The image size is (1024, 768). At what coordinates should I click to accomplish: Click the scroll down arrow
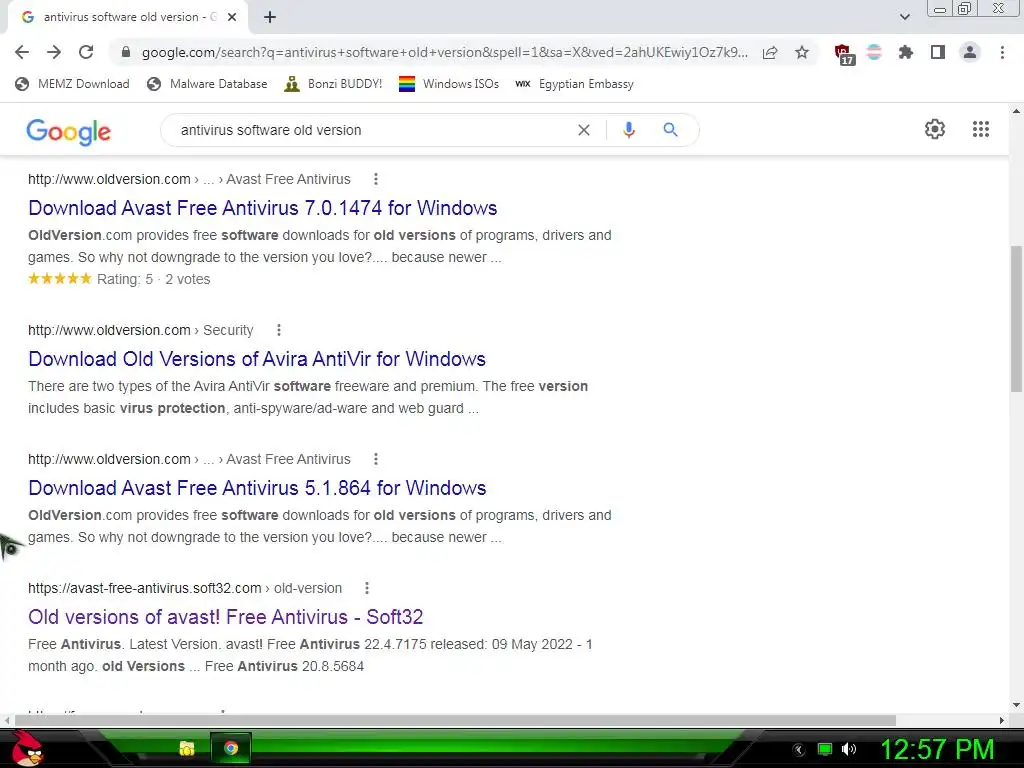pyautogui.click(x=1016, y=705)
